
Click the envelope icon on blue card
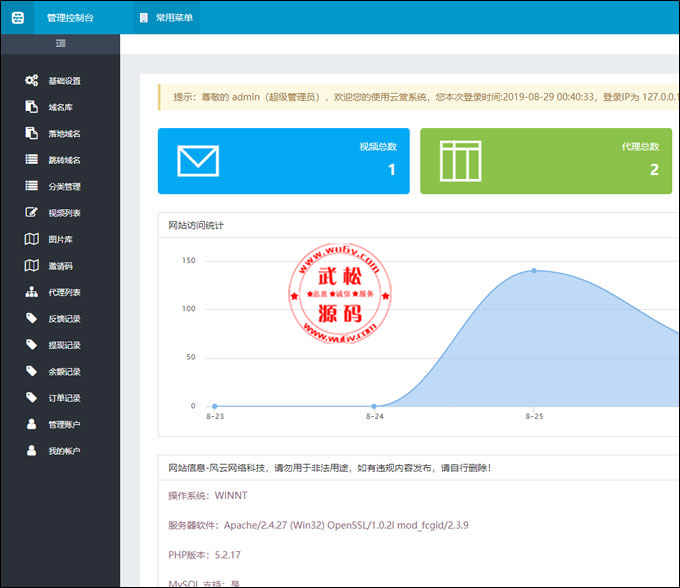click(198, 161)
